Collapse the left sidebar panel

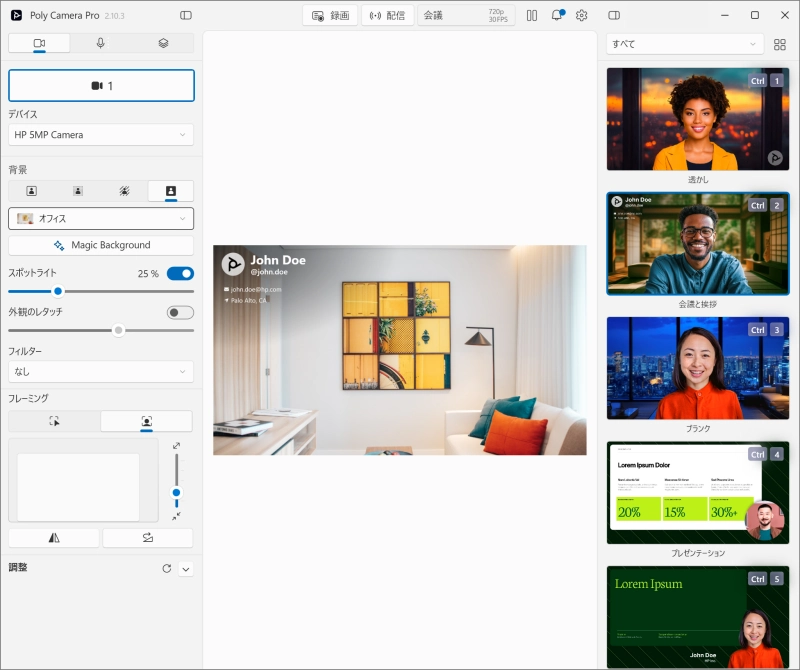tap(186, 15)
